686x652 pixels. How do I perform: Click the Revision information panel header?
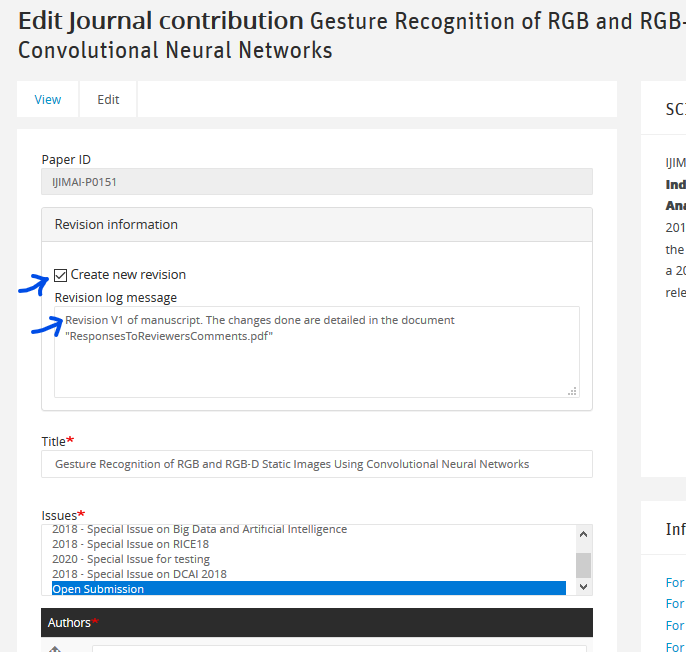tap(317, 224)
